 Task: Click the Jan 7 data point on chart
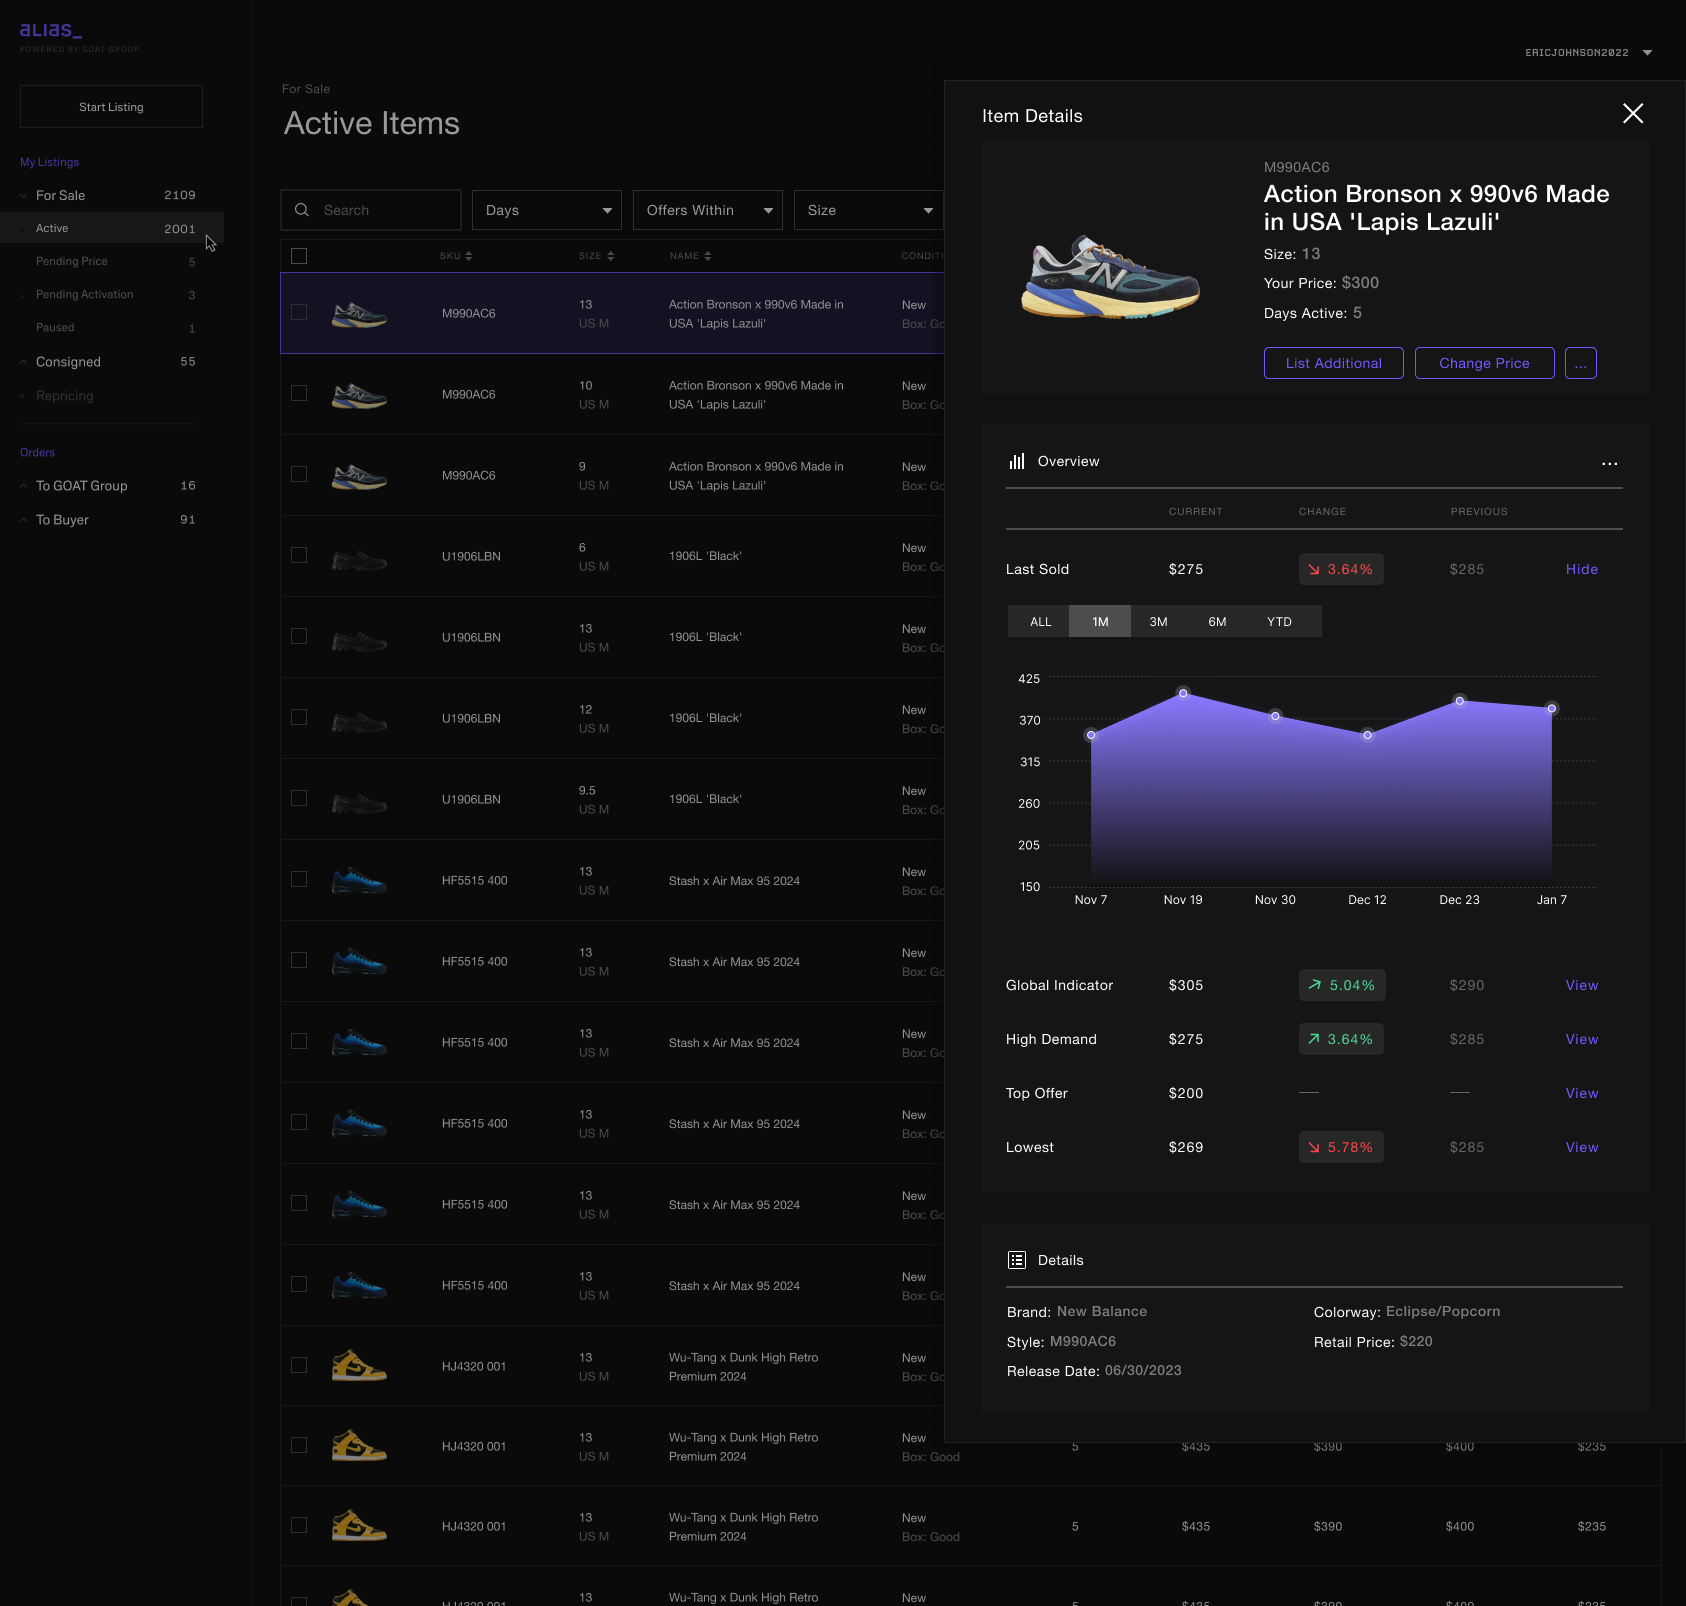[1552, 708]
